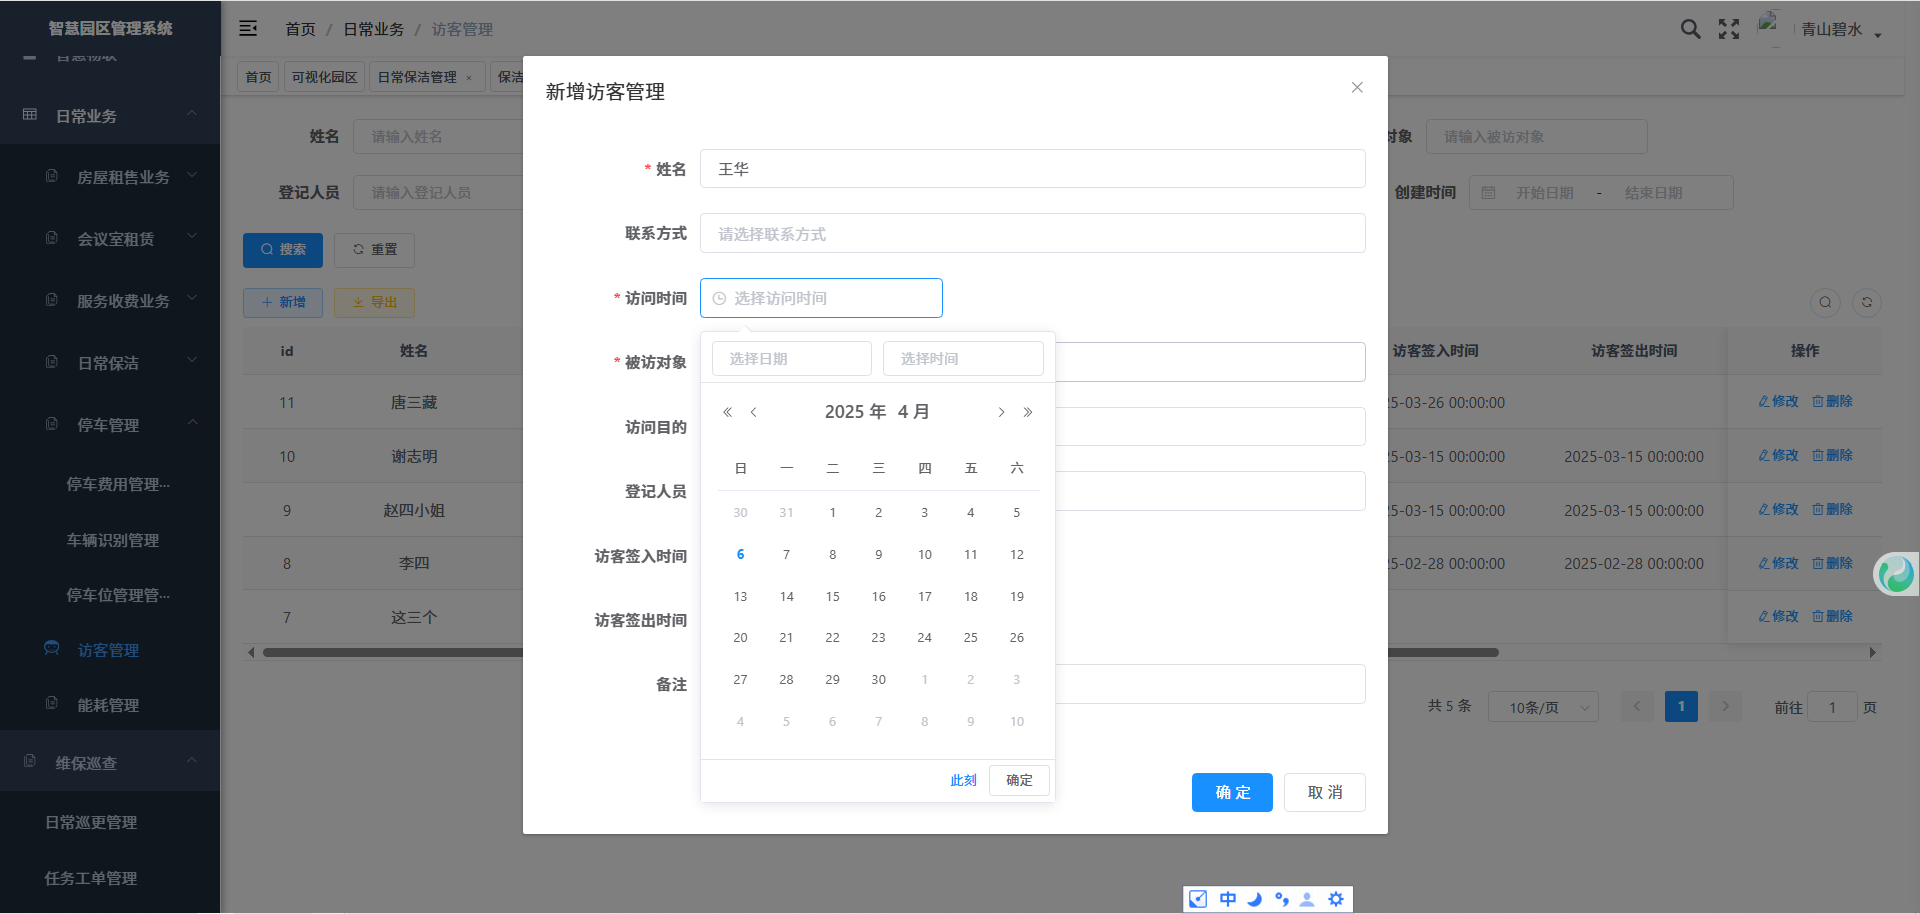Screen dimensions: 1920x914
Task: Select April 15 in the calendar
Action: [832, 596]
